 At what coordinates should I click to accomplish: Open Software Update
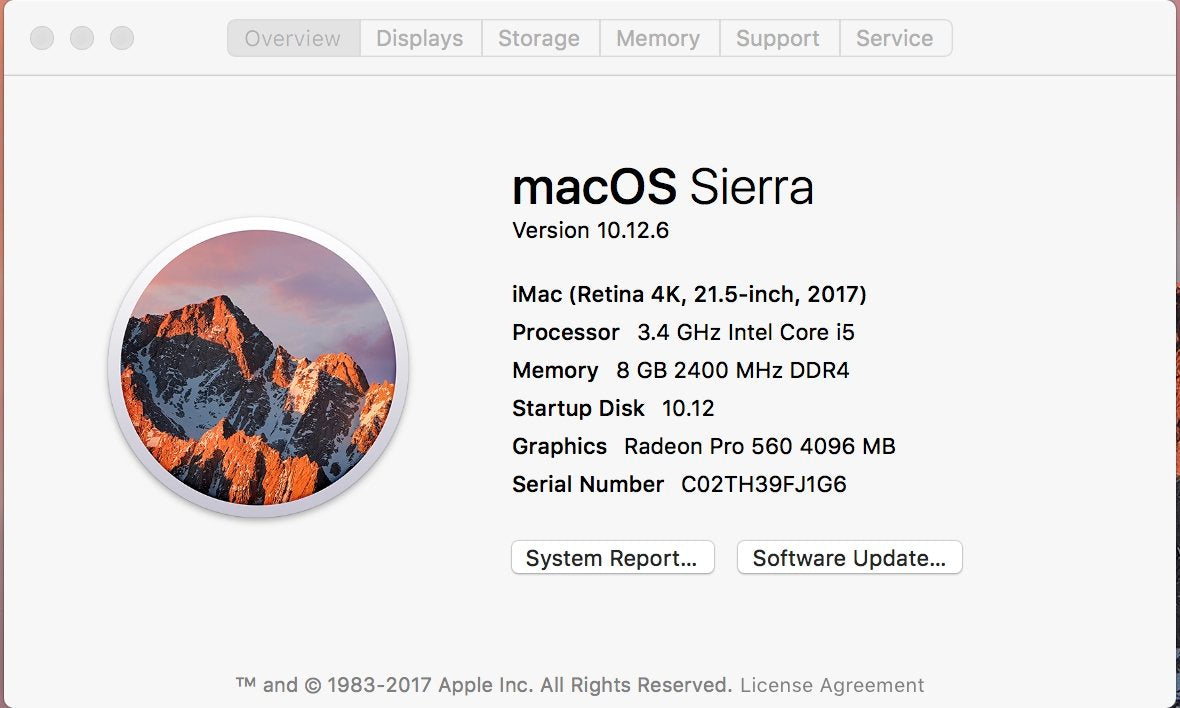point(849,558)
